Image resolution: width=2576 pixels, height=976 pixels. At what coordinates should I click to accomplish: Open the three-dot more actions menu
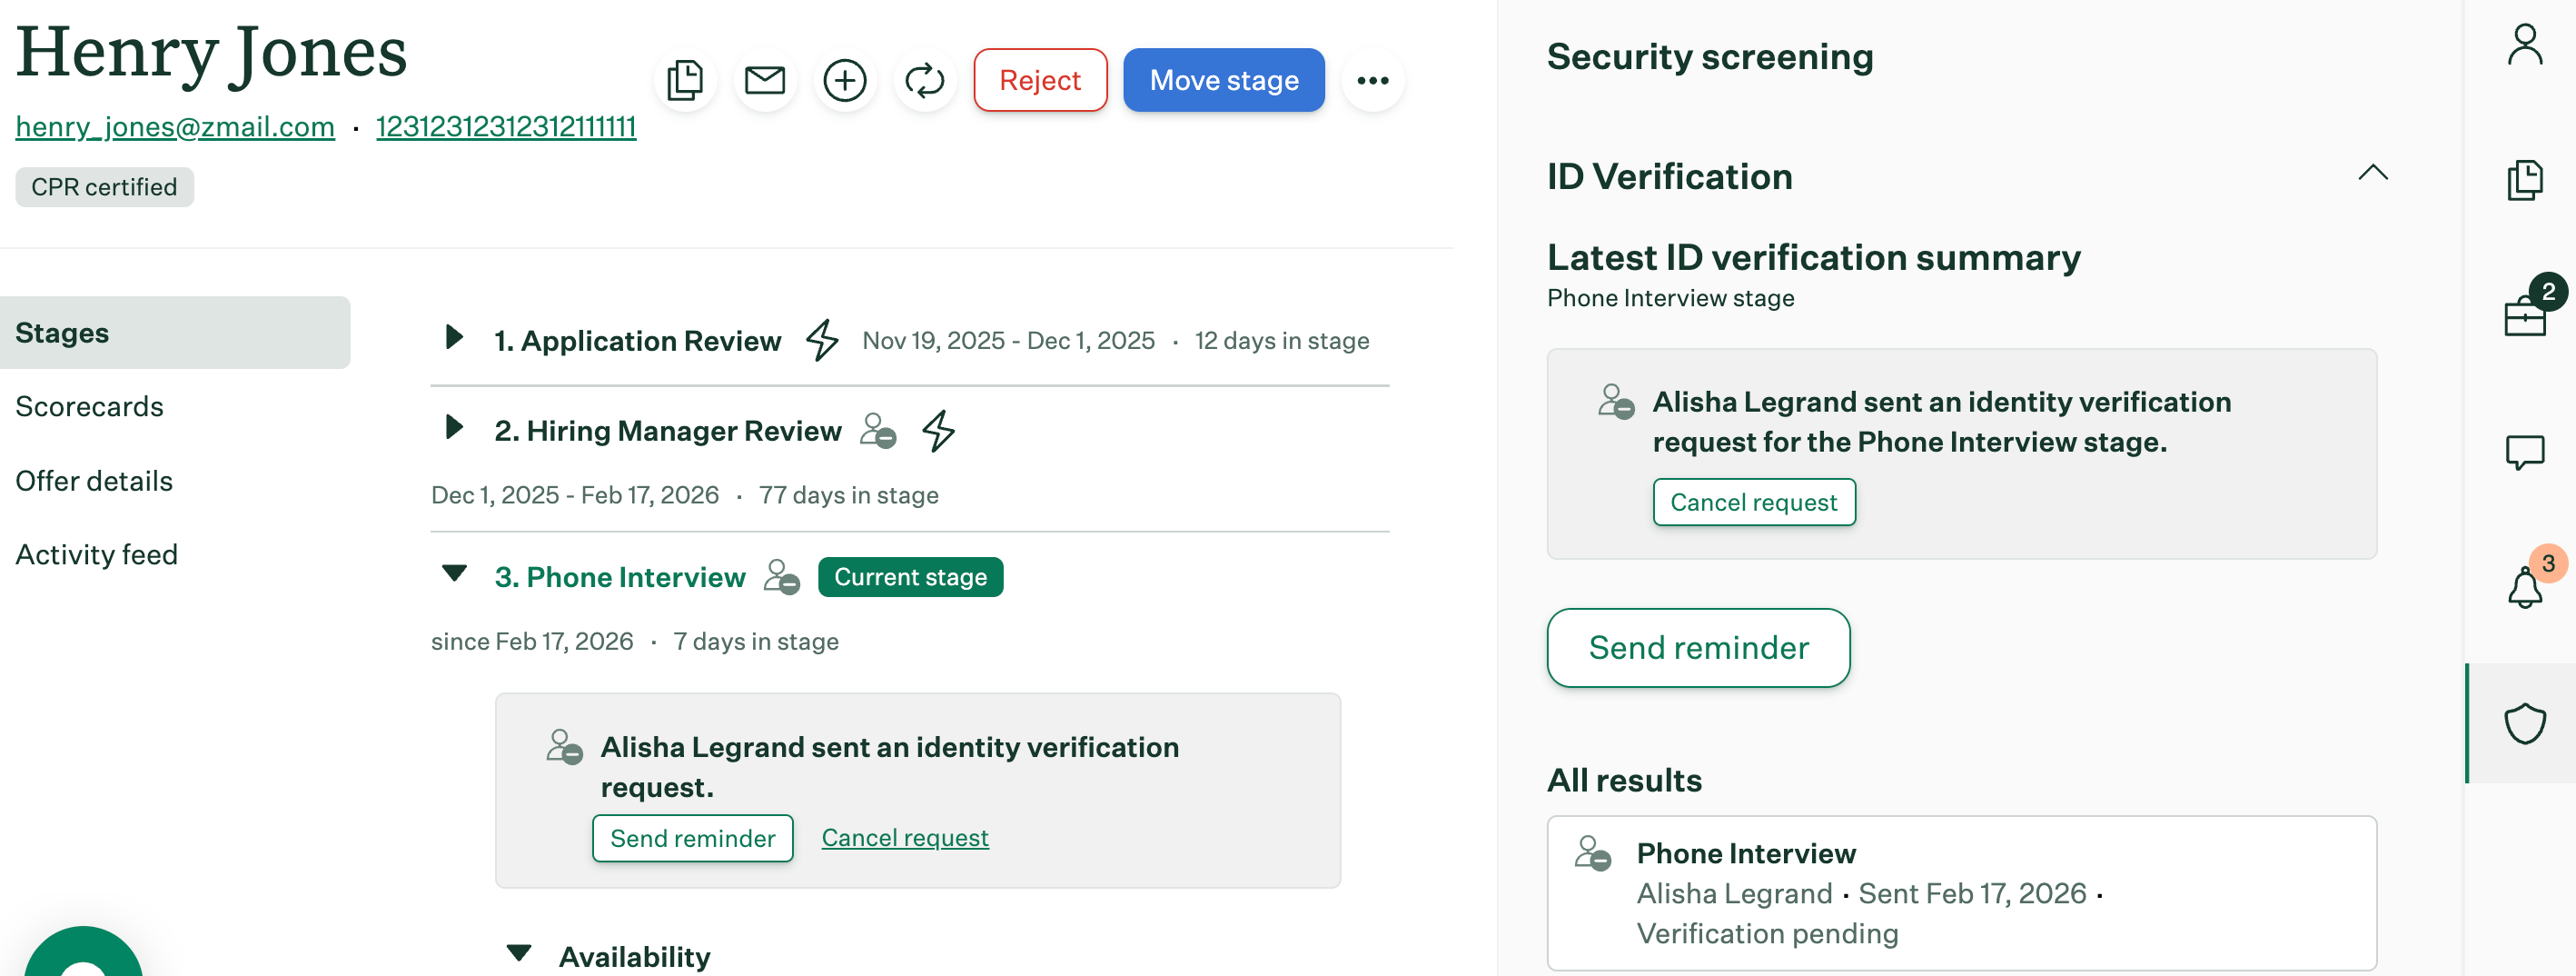[x=1372, y=80]
